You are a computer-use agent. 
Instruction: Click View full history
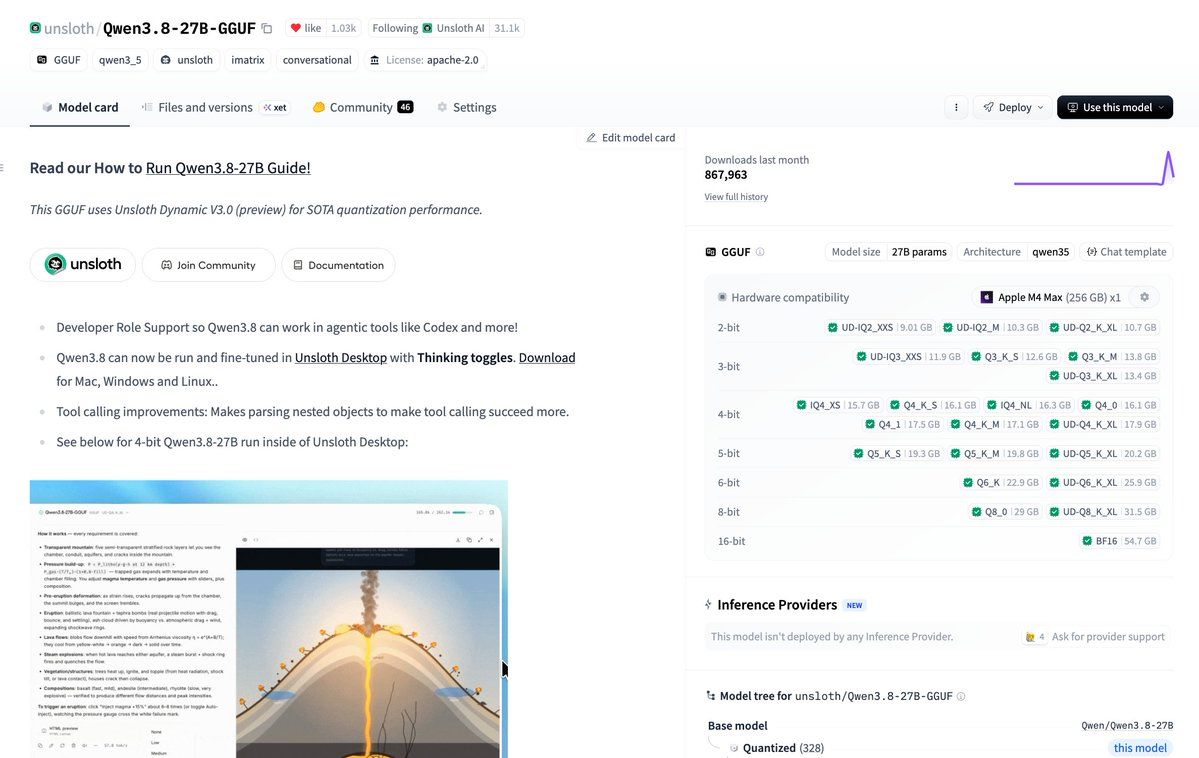click(736, 197)
